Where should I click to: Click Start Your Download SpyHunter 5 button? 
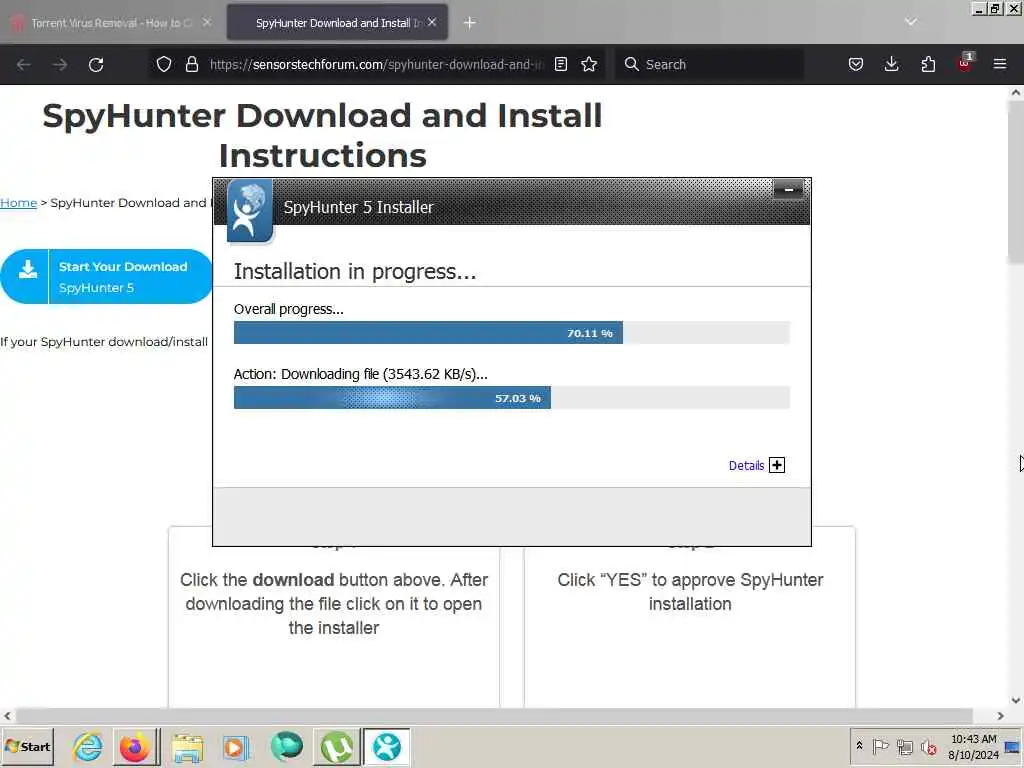106,277
